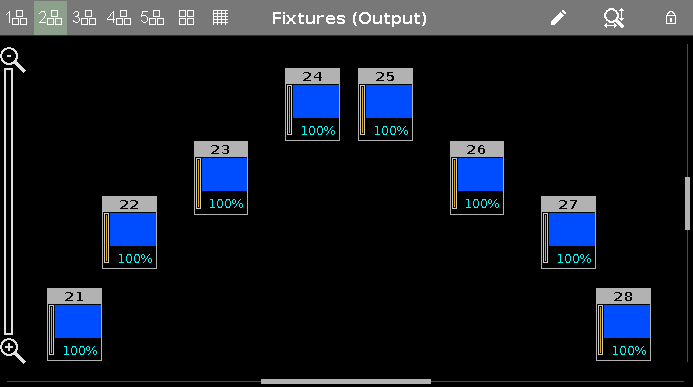This screenshot has width=693, height=387.
Task: Select layout view 2 icon
Action: click(x=50, y=18)
